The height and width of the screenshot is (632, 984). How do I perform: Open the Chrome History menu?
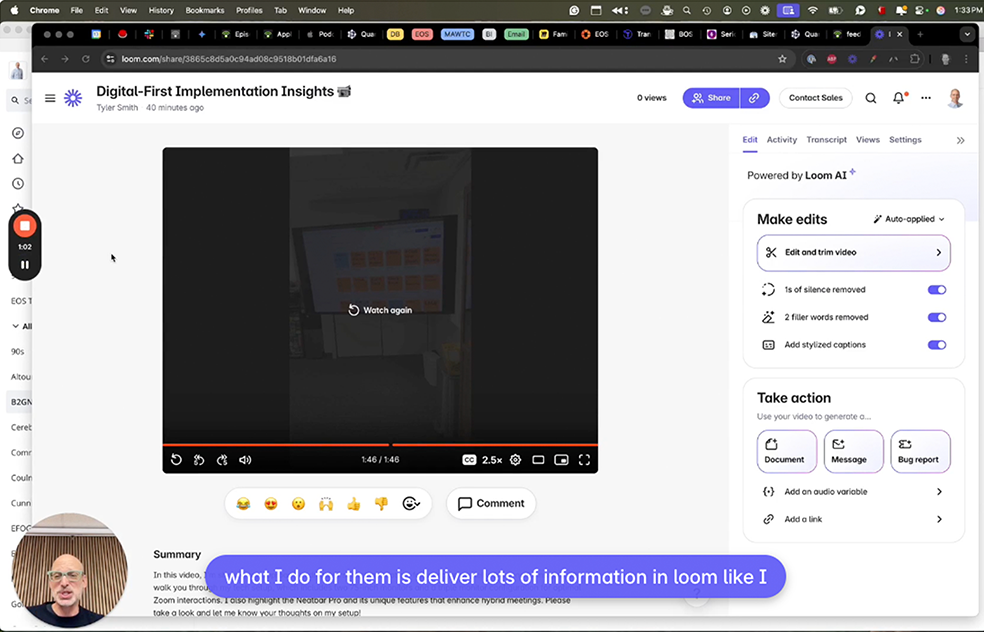pos(161,10)
